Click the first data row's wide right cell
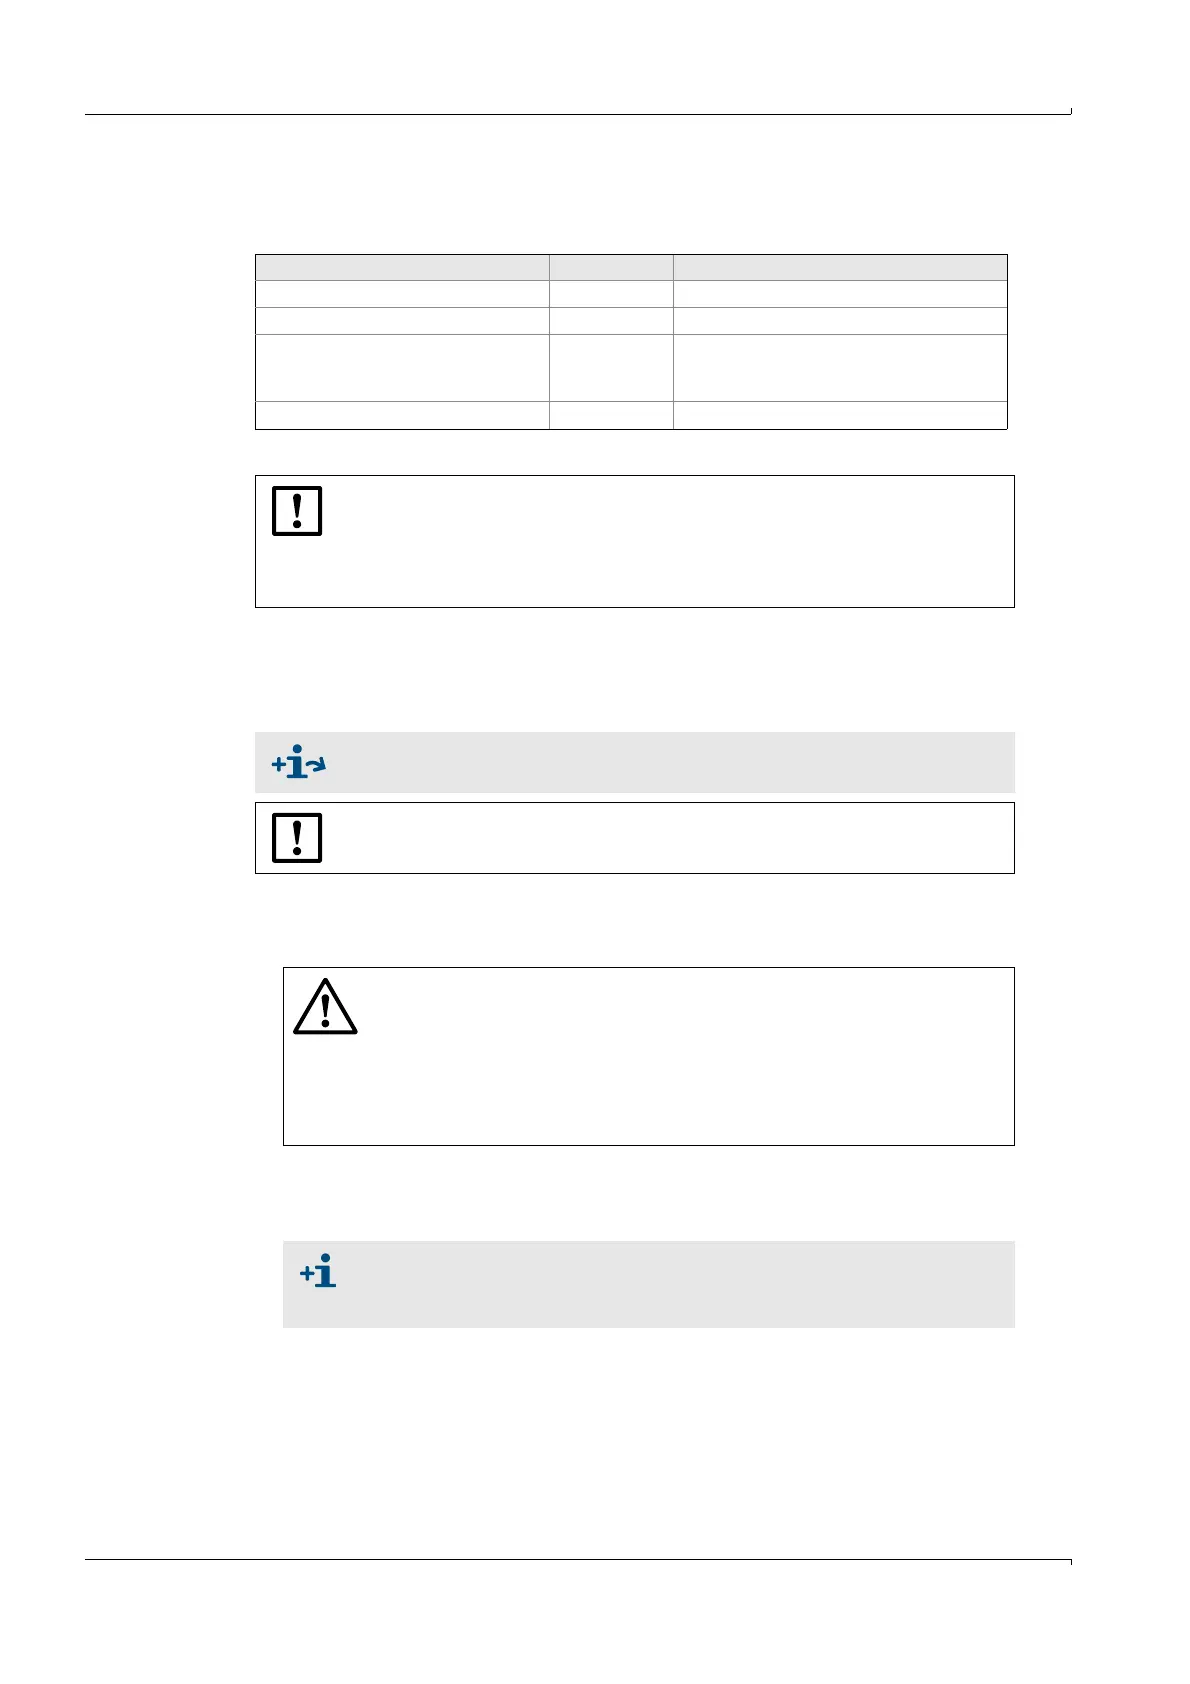 [x=840, y=294]
